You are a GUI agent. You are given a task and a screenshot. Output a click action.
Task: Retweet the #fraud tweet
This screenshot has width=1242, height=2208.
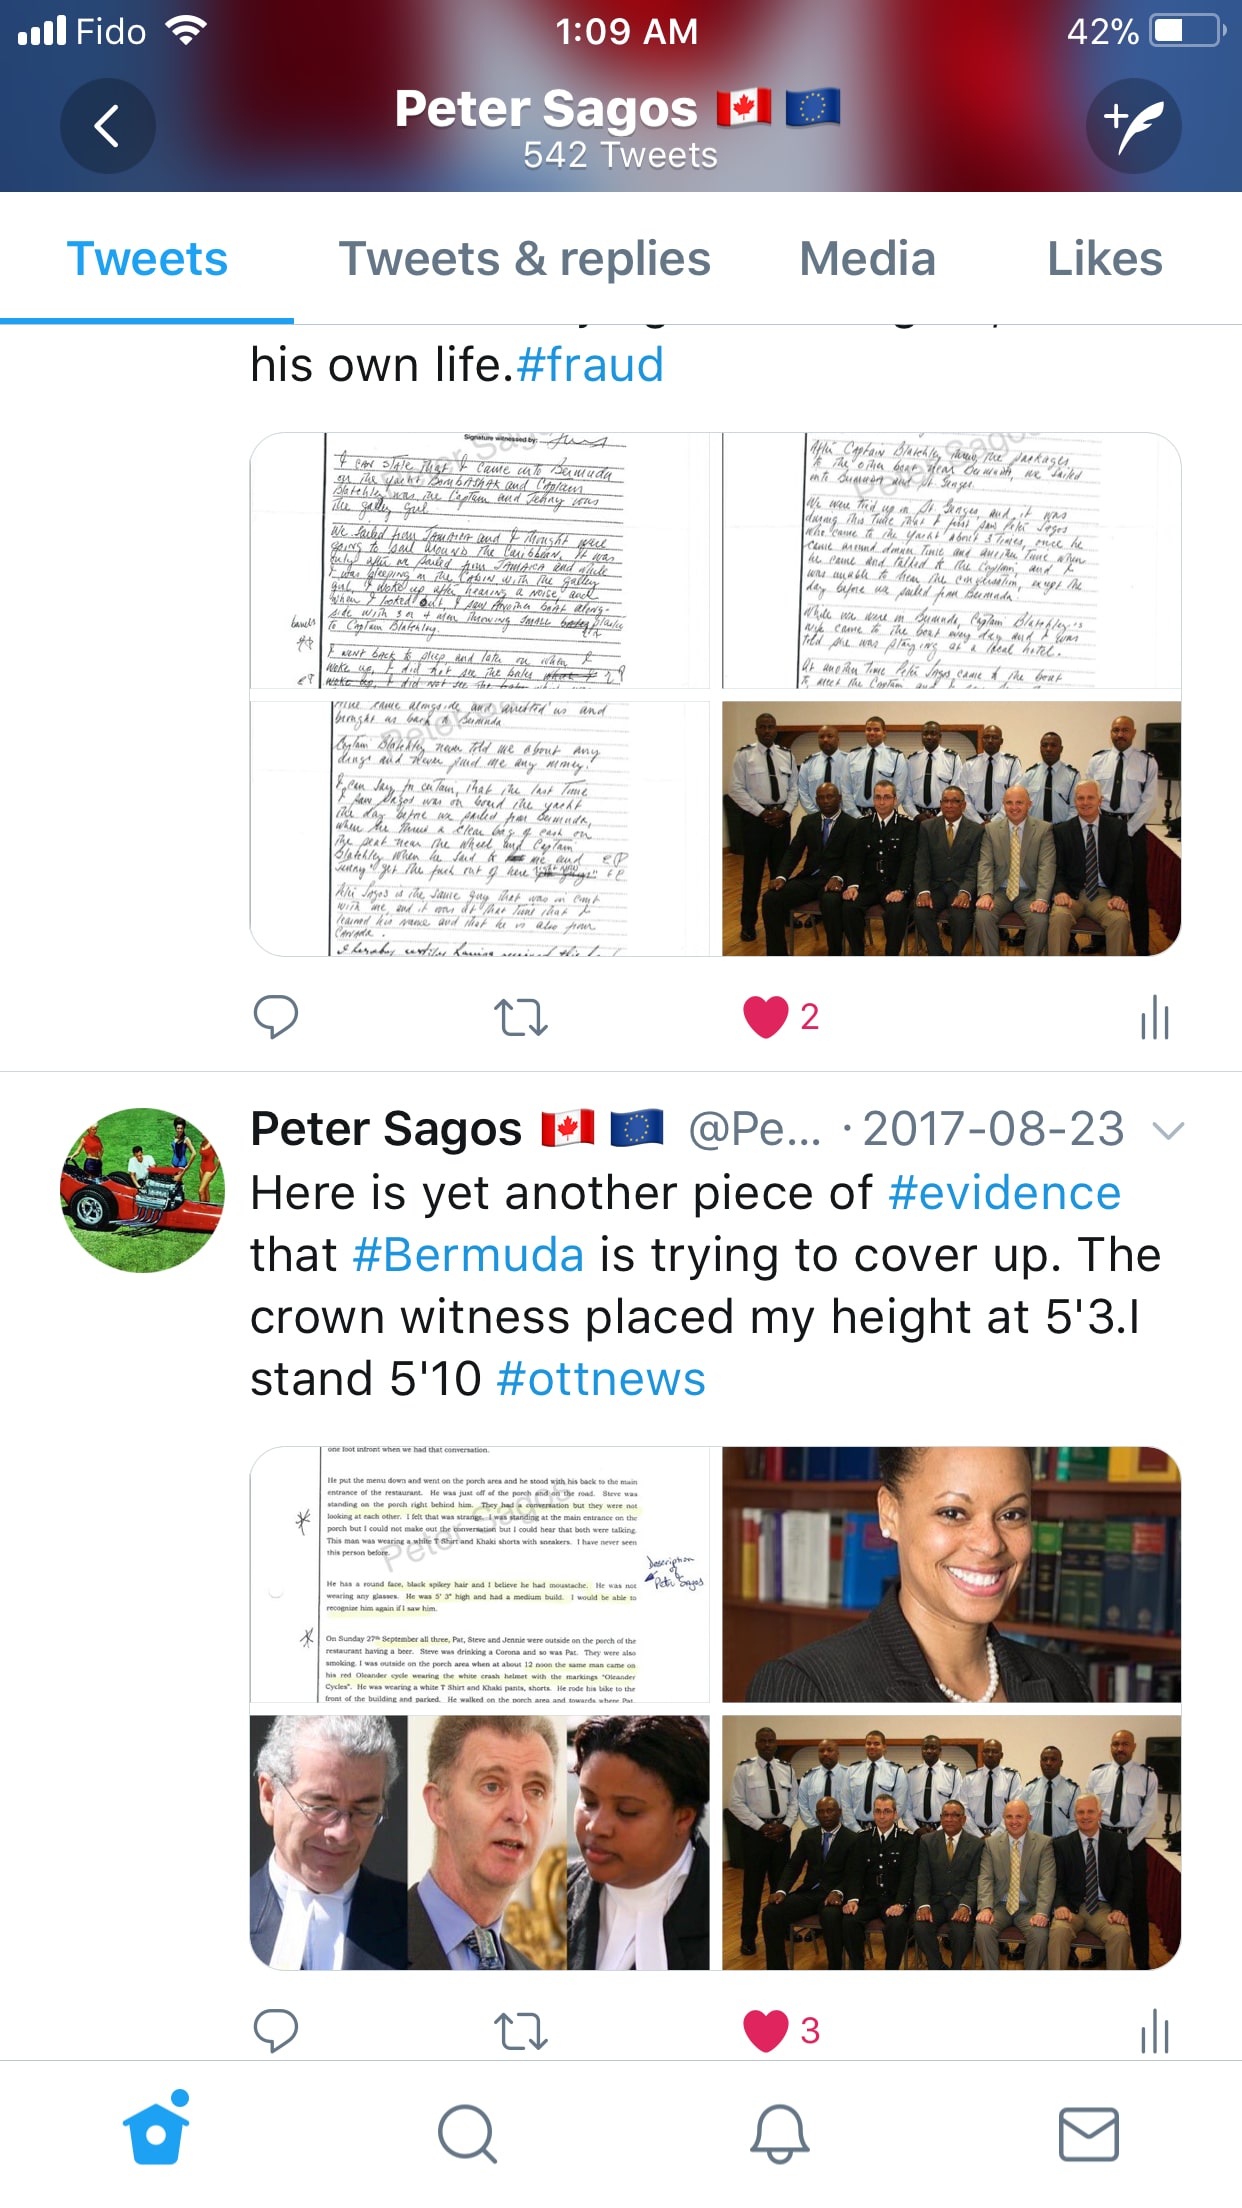tap(521, 1018)
